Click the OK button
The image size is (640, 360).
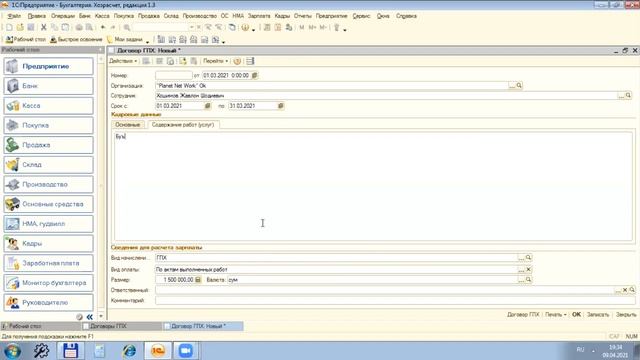pyautogui.click(x=576, y=315)
